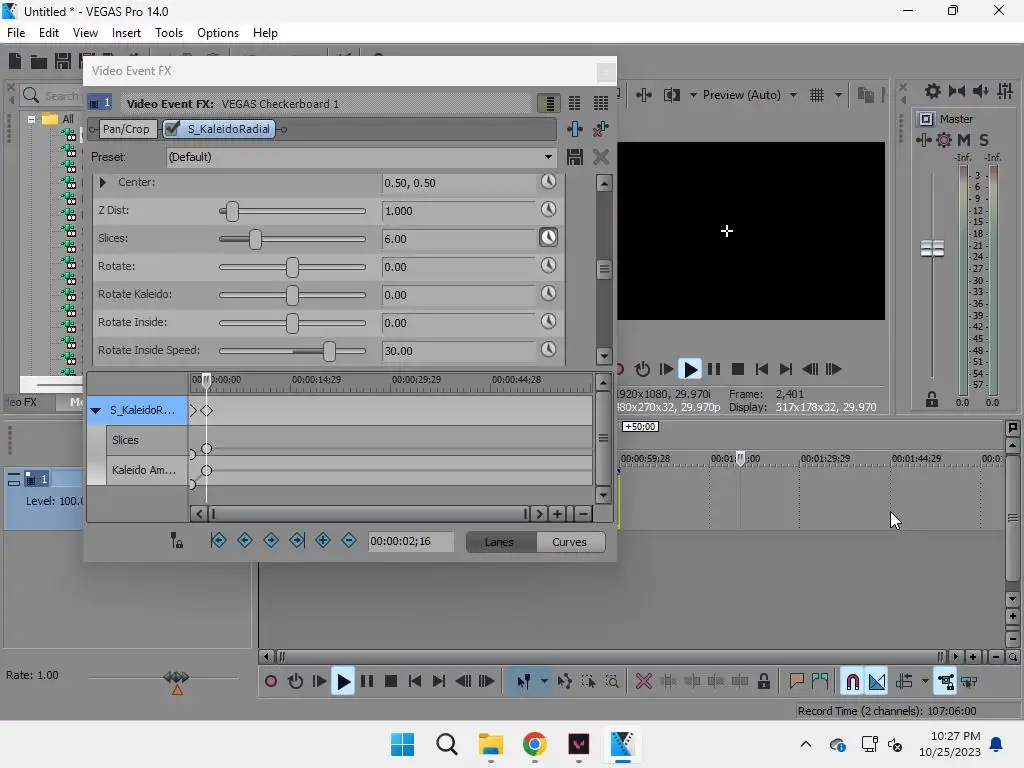Open the Edit menu

tap(49, 33)
